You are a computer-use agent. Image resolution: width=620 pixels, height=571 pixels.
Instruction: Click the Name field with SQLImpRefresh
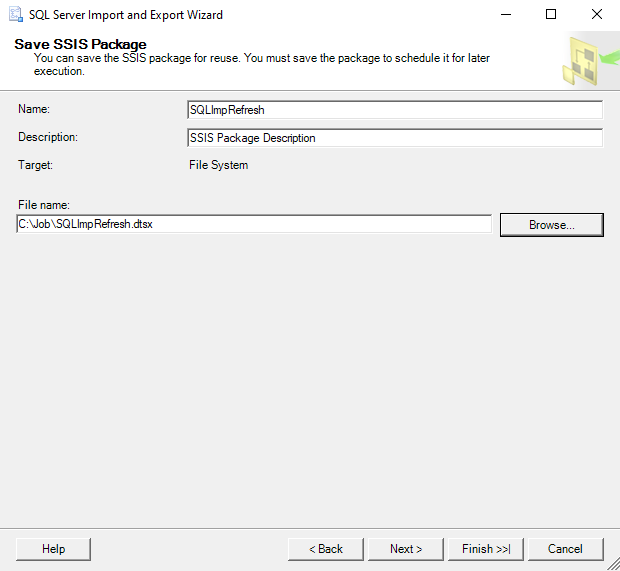tap(395, 110)
